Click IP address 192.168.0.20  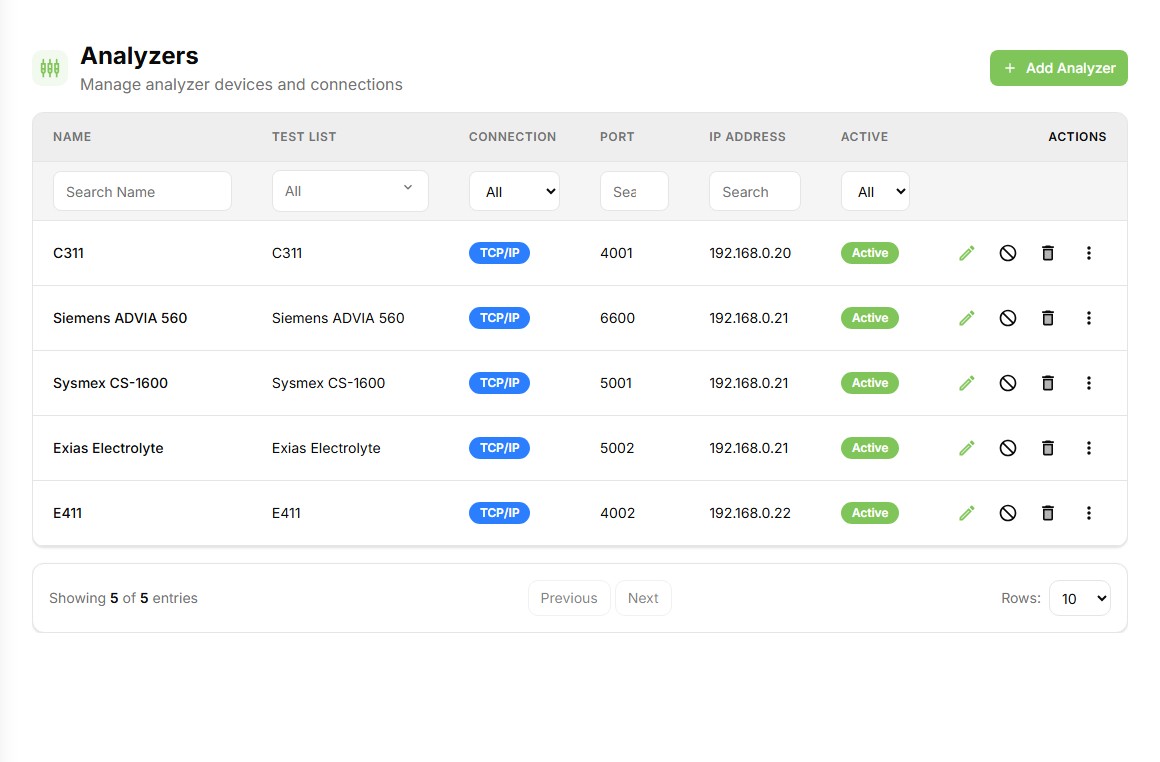point(750,253)
